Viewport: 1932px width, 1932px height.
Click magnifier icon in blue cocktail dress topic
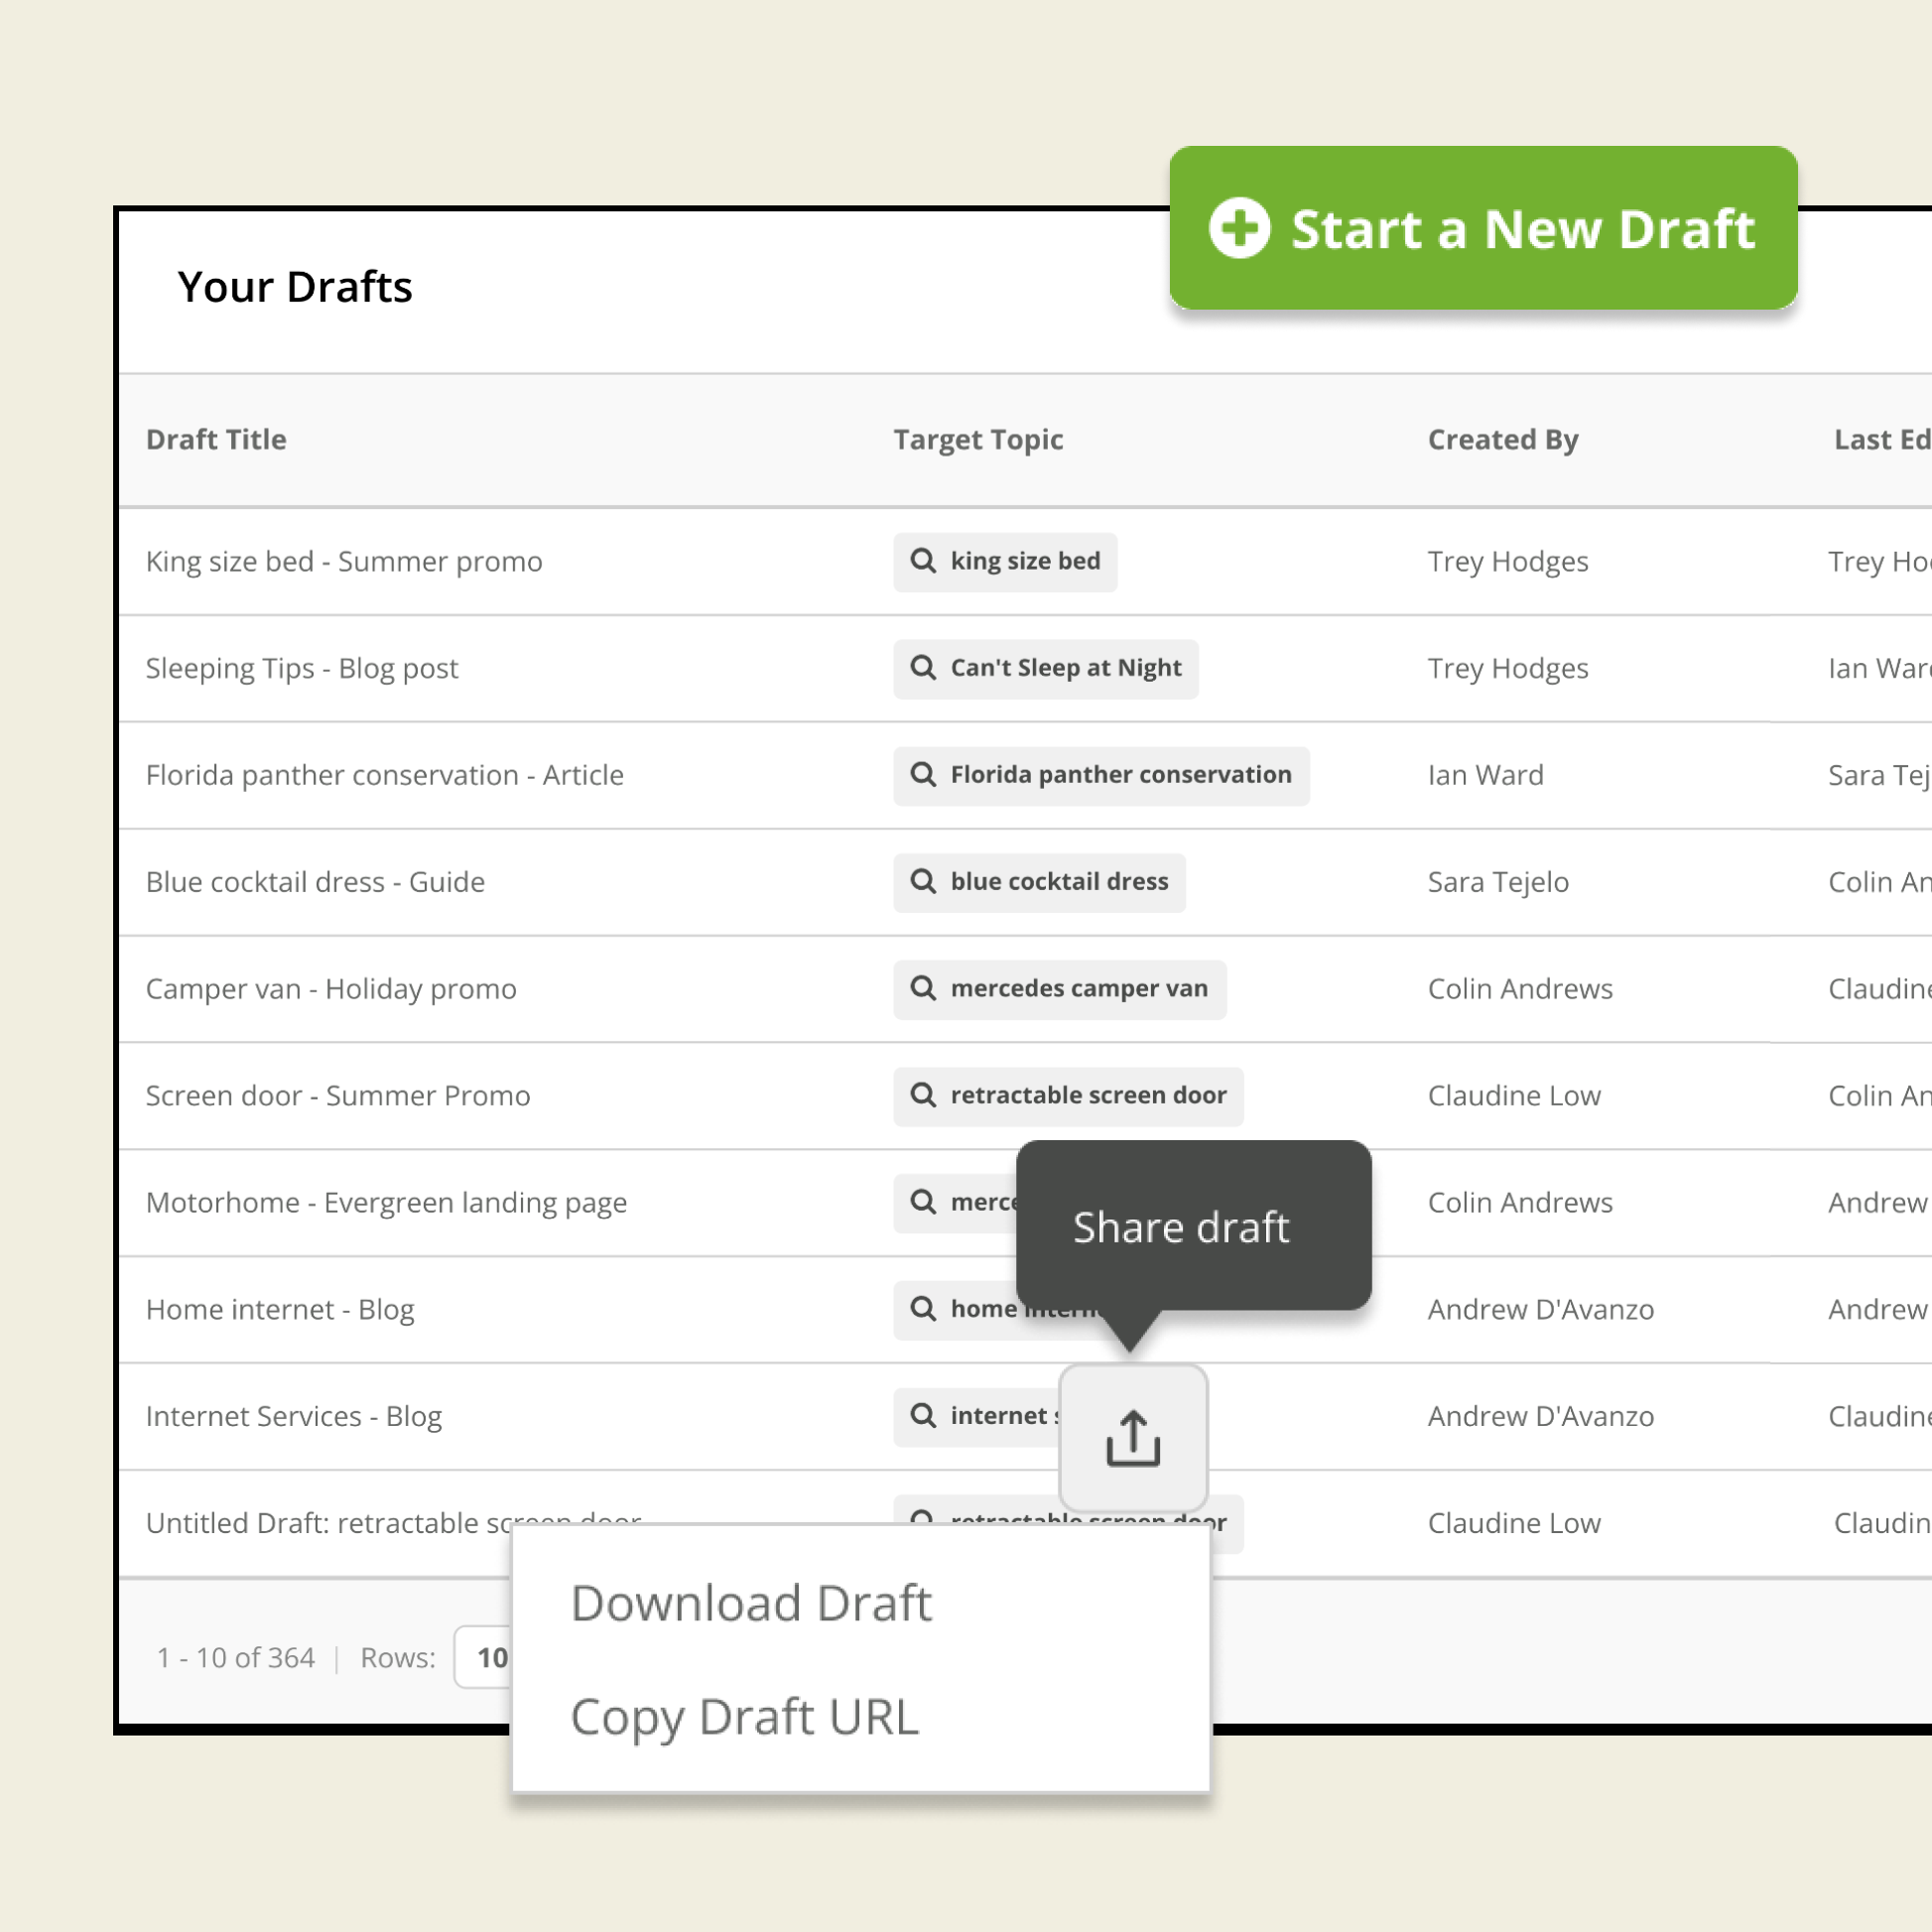(x=923, y=882)
